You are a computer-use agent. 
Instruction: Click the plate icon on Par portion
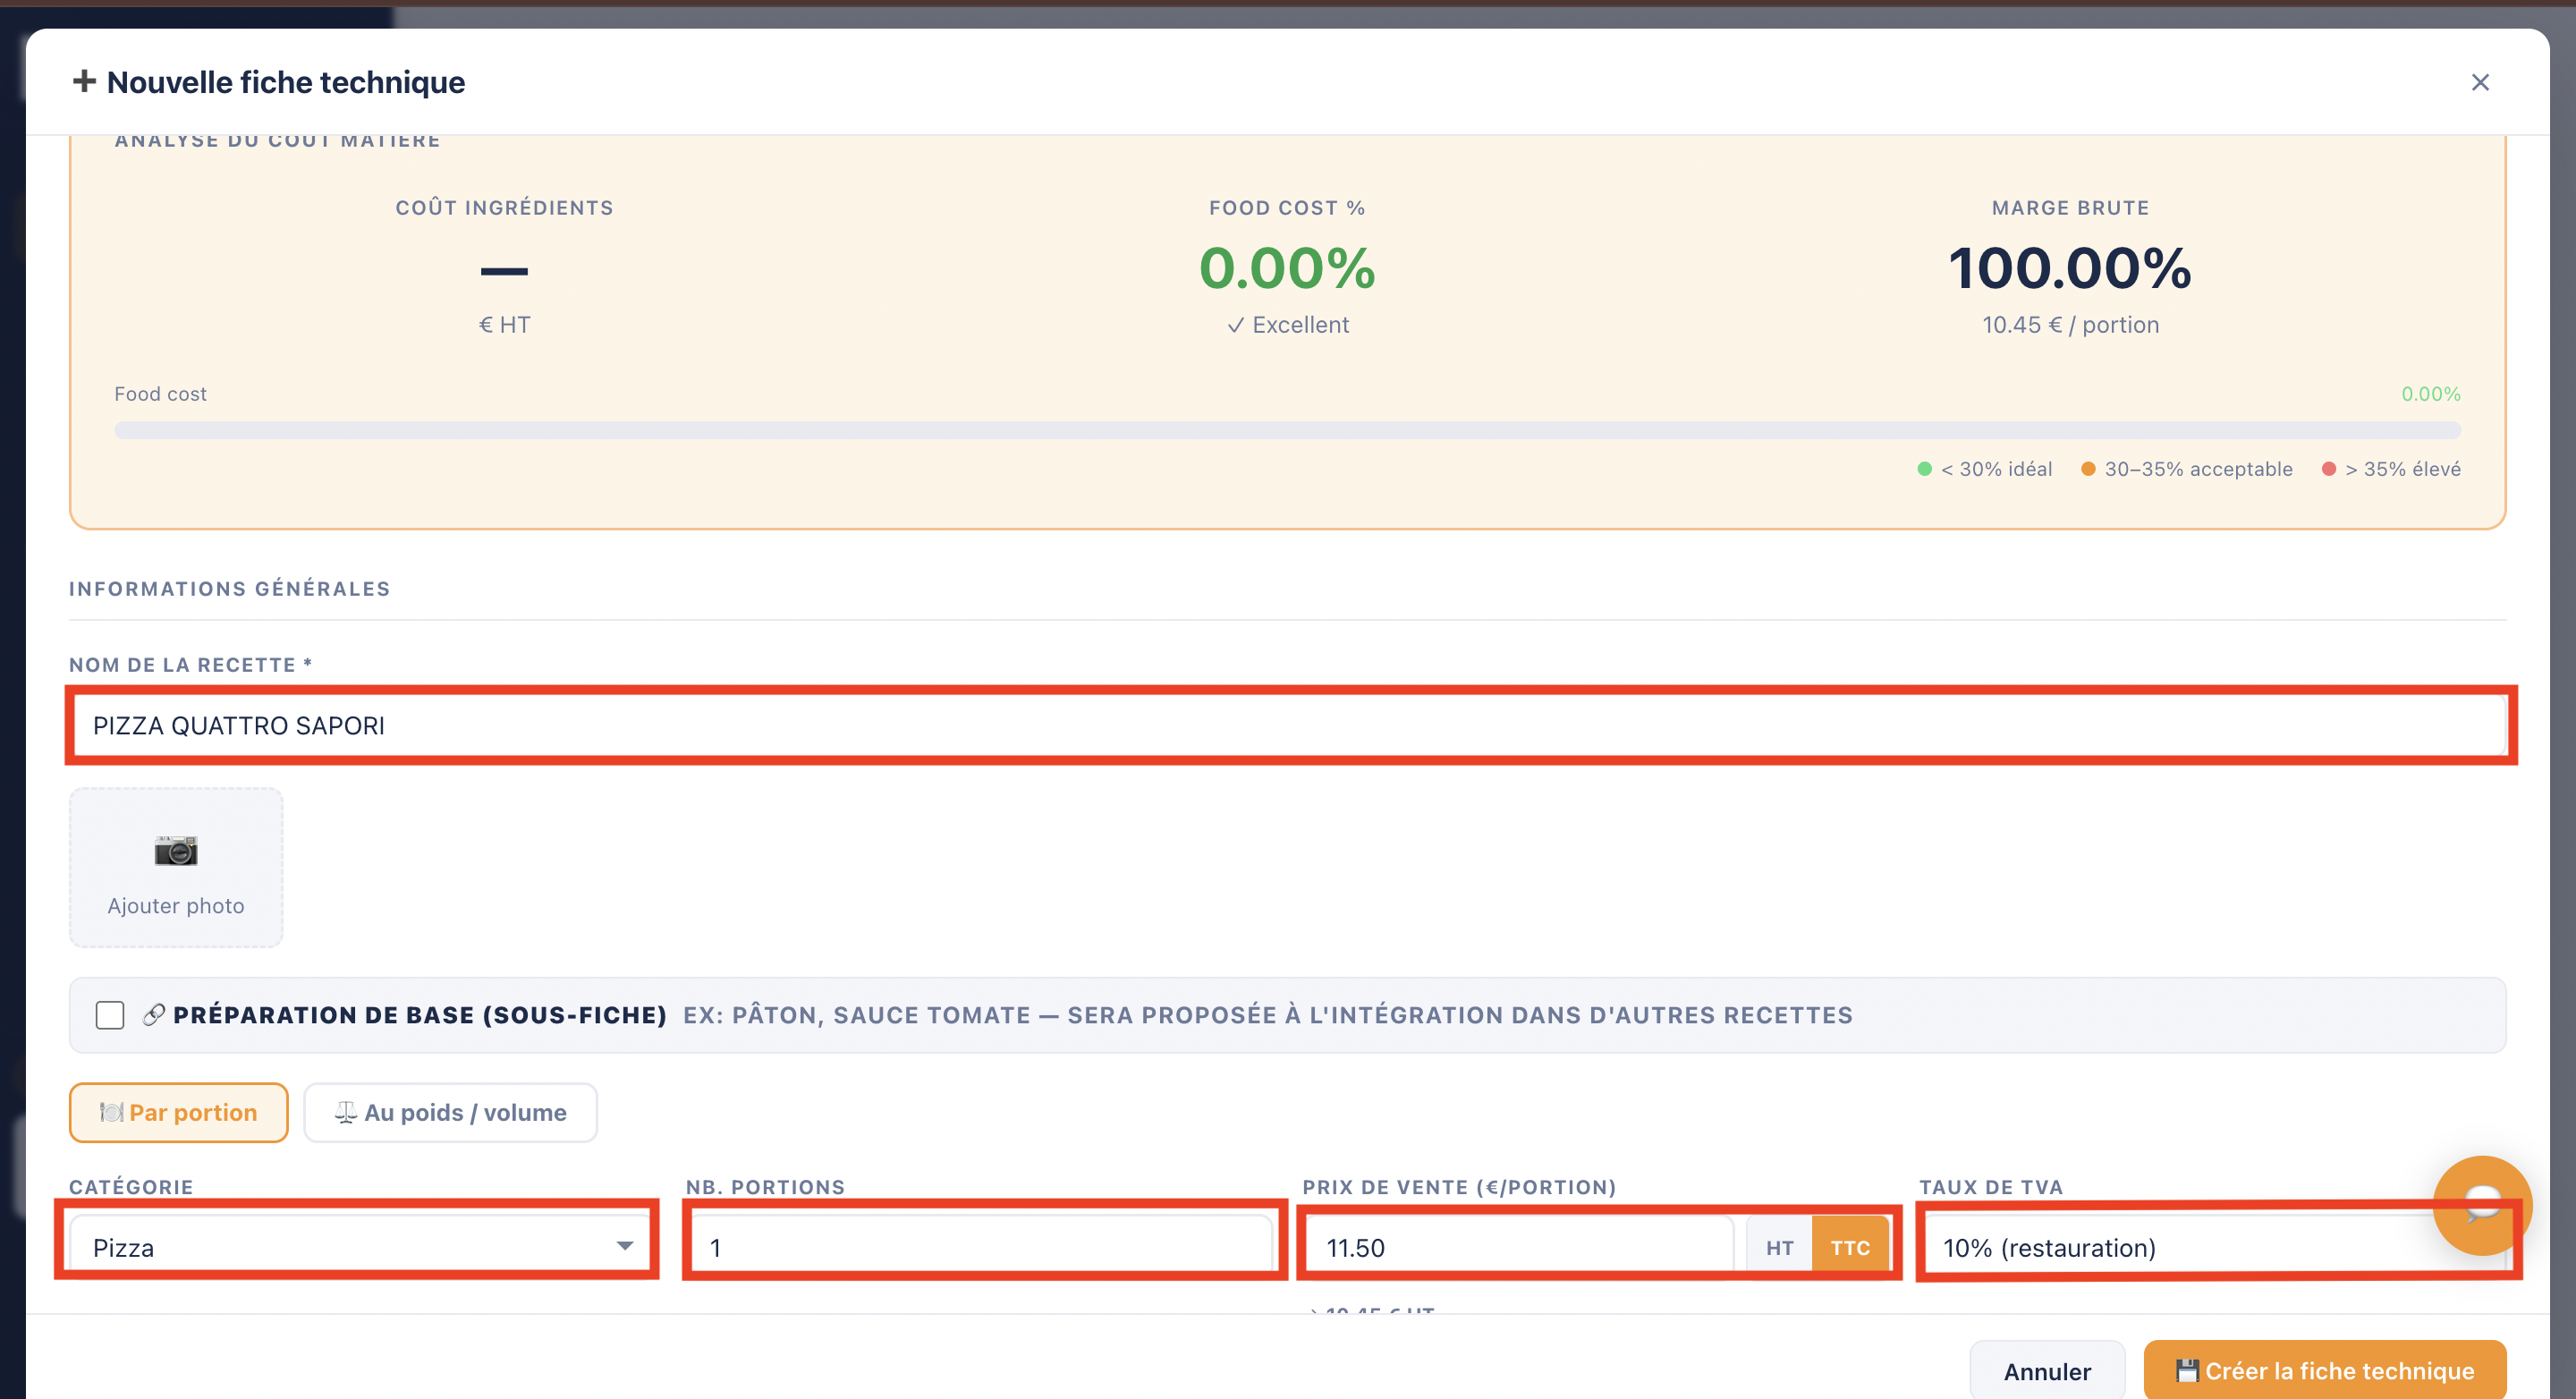[111, 1112]
